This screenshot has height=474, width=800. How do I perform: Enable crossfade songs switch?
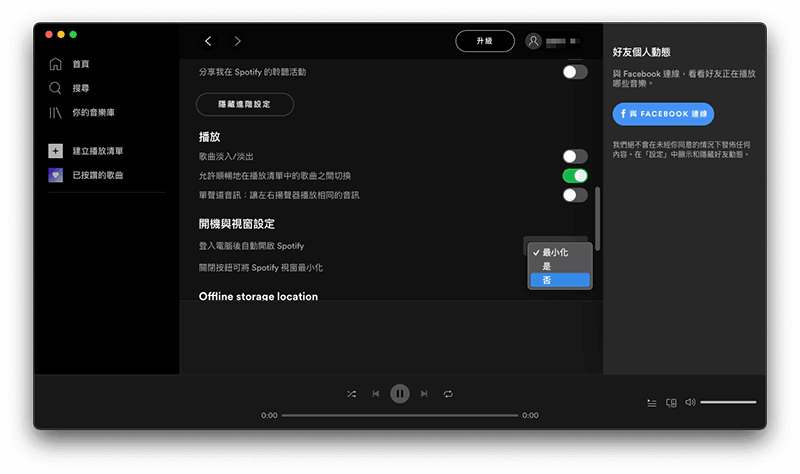(575, 156)
